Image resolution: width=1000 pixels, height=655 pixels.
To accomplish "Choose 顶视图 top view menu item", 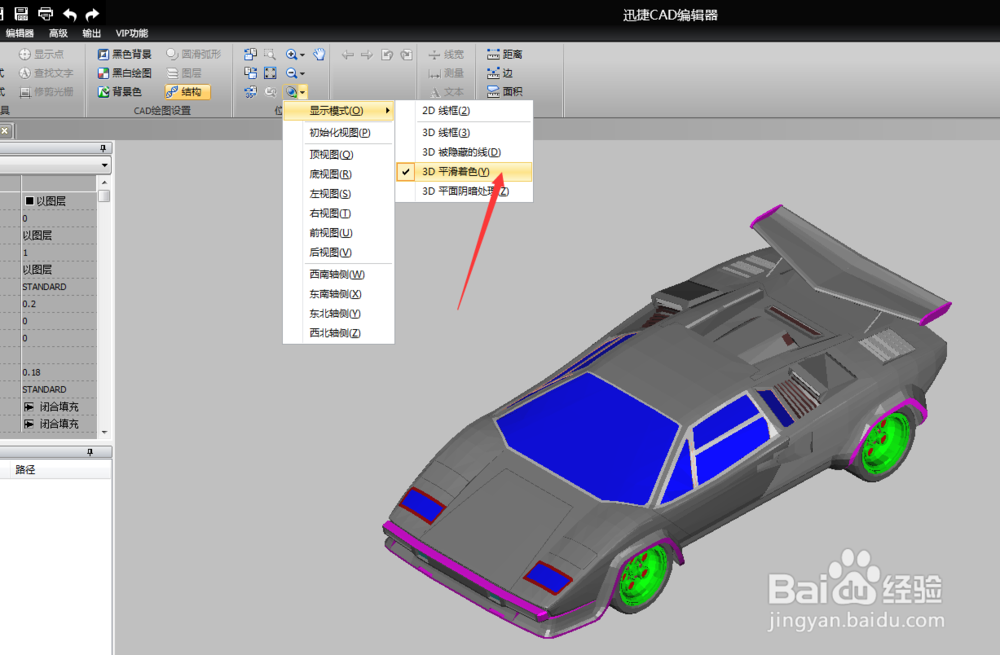I will (x=339, y=155).
